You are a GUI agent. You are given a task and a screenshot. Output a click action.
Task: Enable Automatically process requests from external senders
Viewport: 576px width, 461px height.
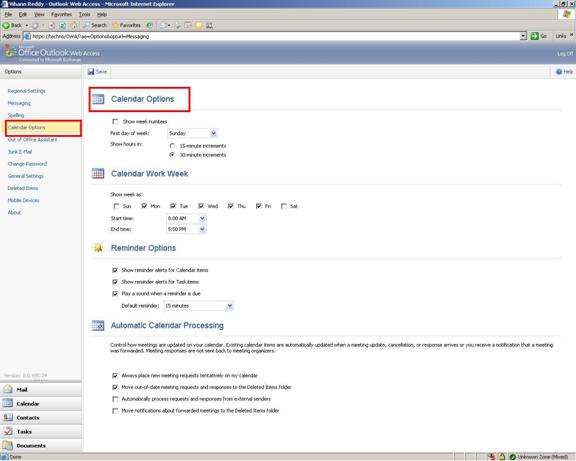(115, 399)
